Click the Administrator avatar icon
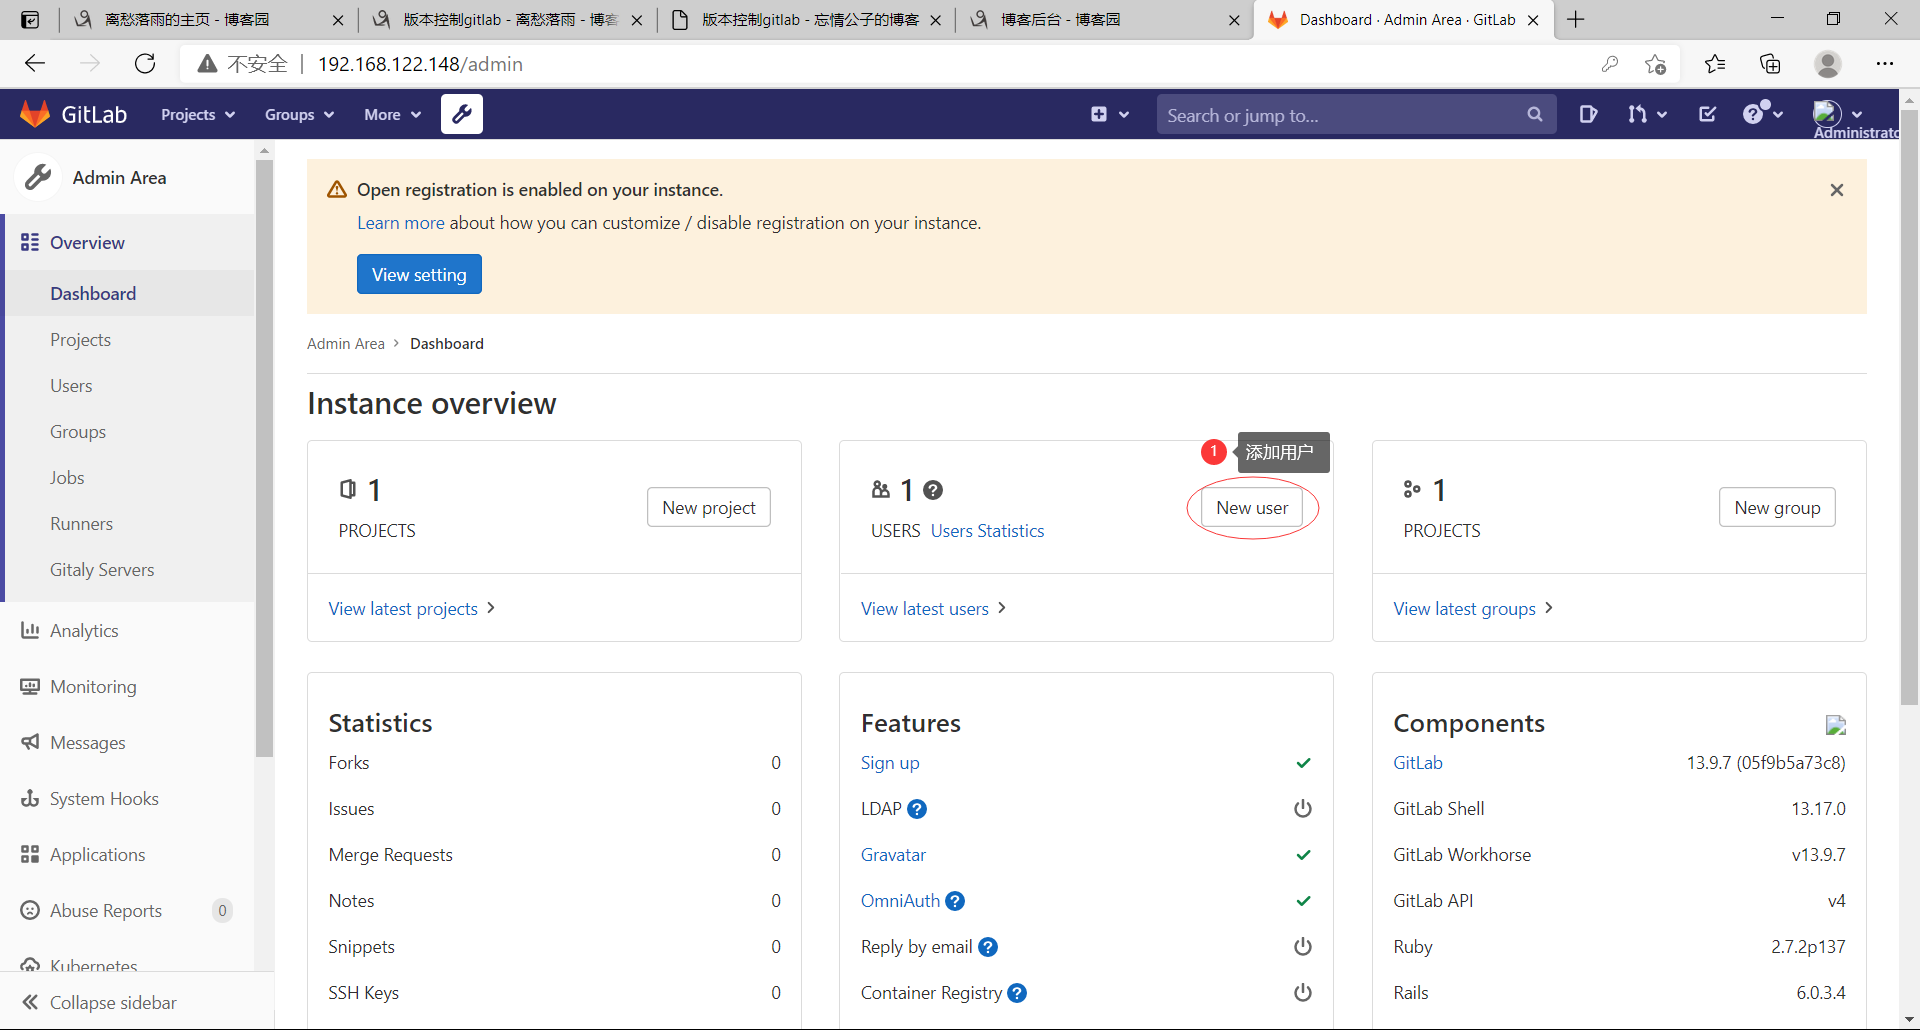Image resolution: width=1920 pixels, height=1030 pixels. point(1827,113)
